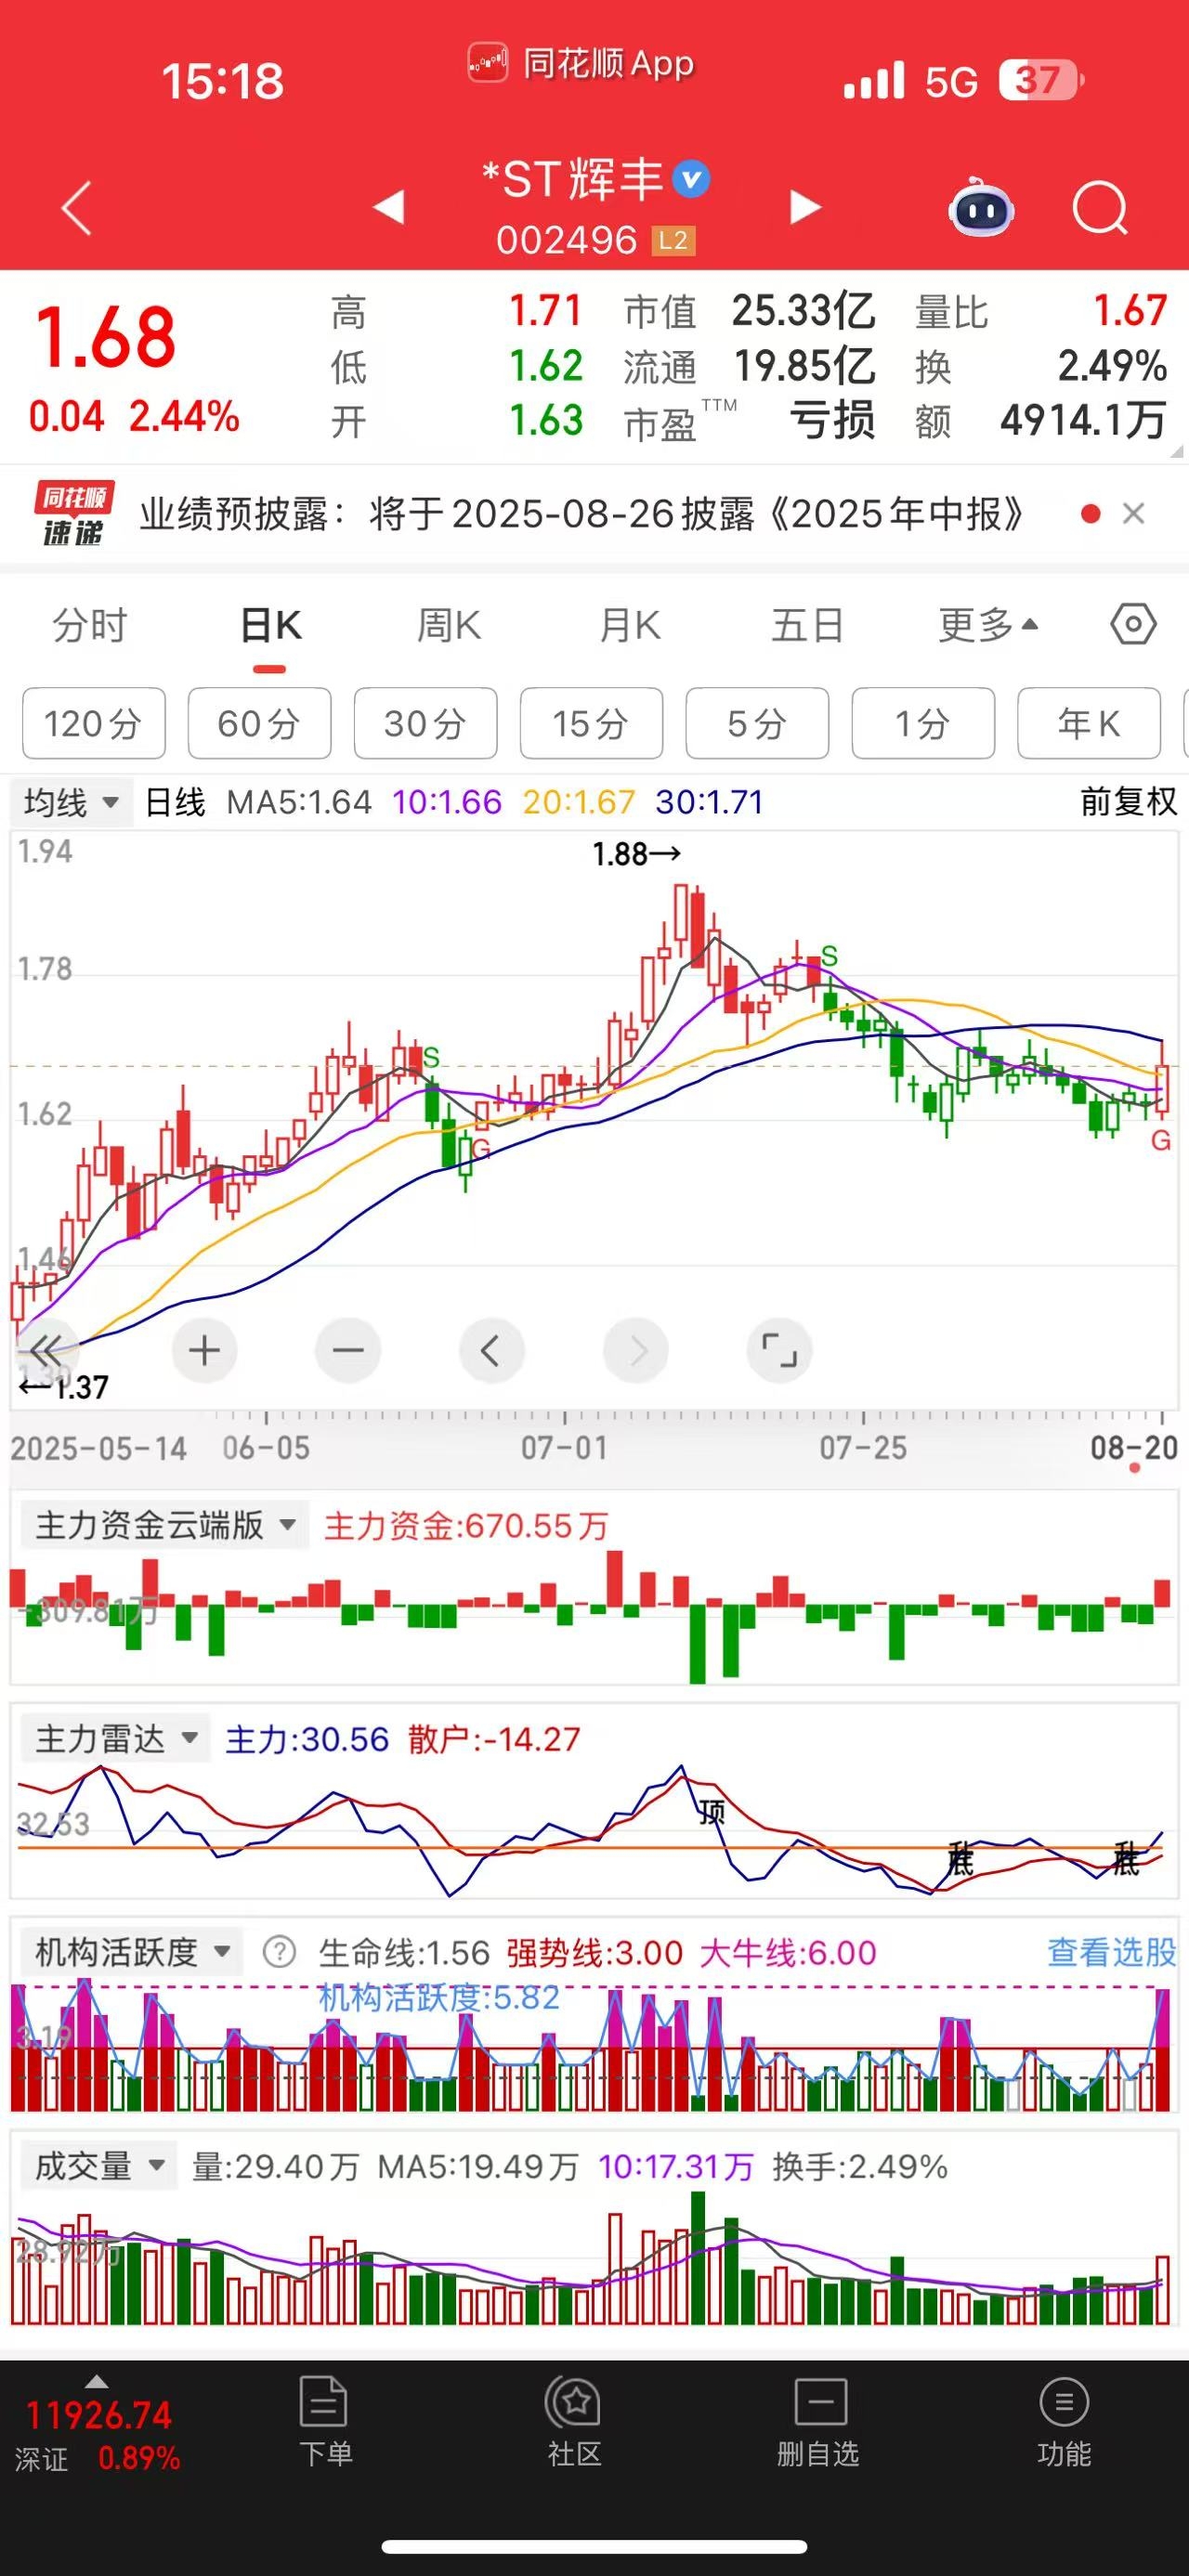Tap the 1.88 high price label
The height and width of the screenshot is (2576, 1189).
point(637,854)
